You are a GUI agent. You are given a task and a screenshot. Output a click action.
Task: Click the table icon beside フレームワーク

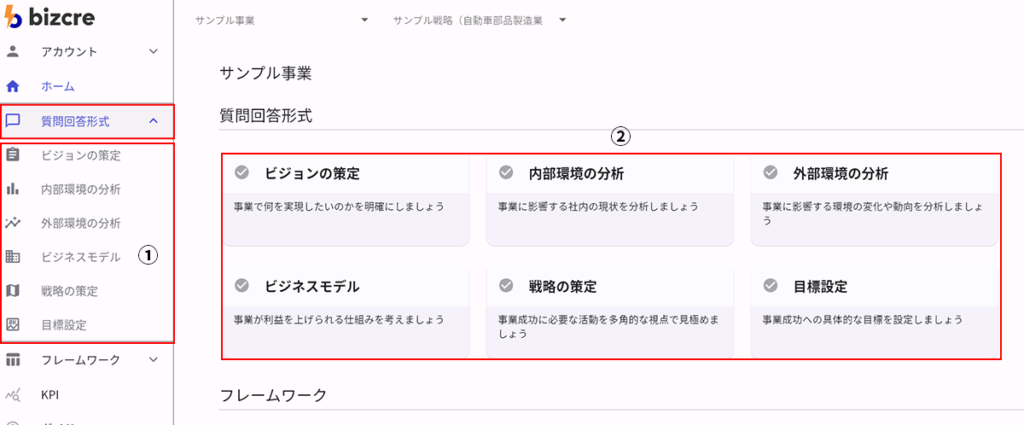(13, 360)
